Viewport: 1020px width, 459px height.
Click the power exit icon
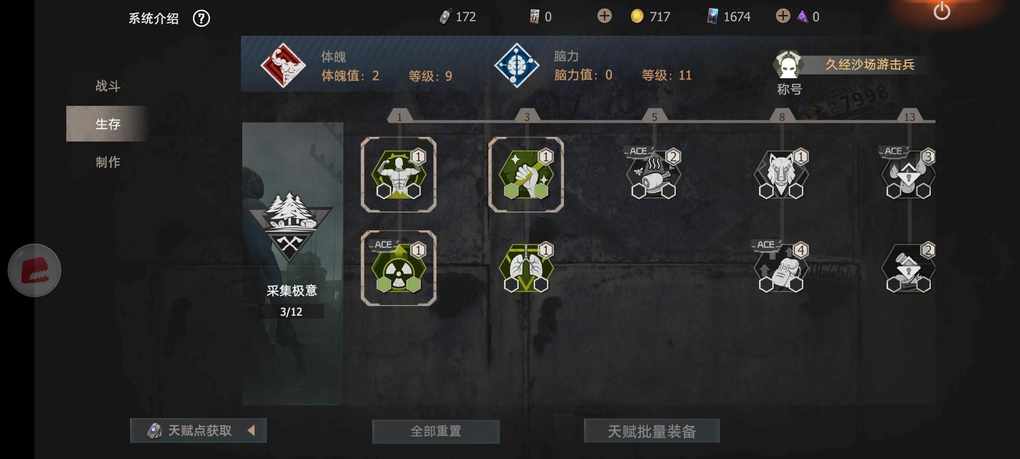coord(941,11)
